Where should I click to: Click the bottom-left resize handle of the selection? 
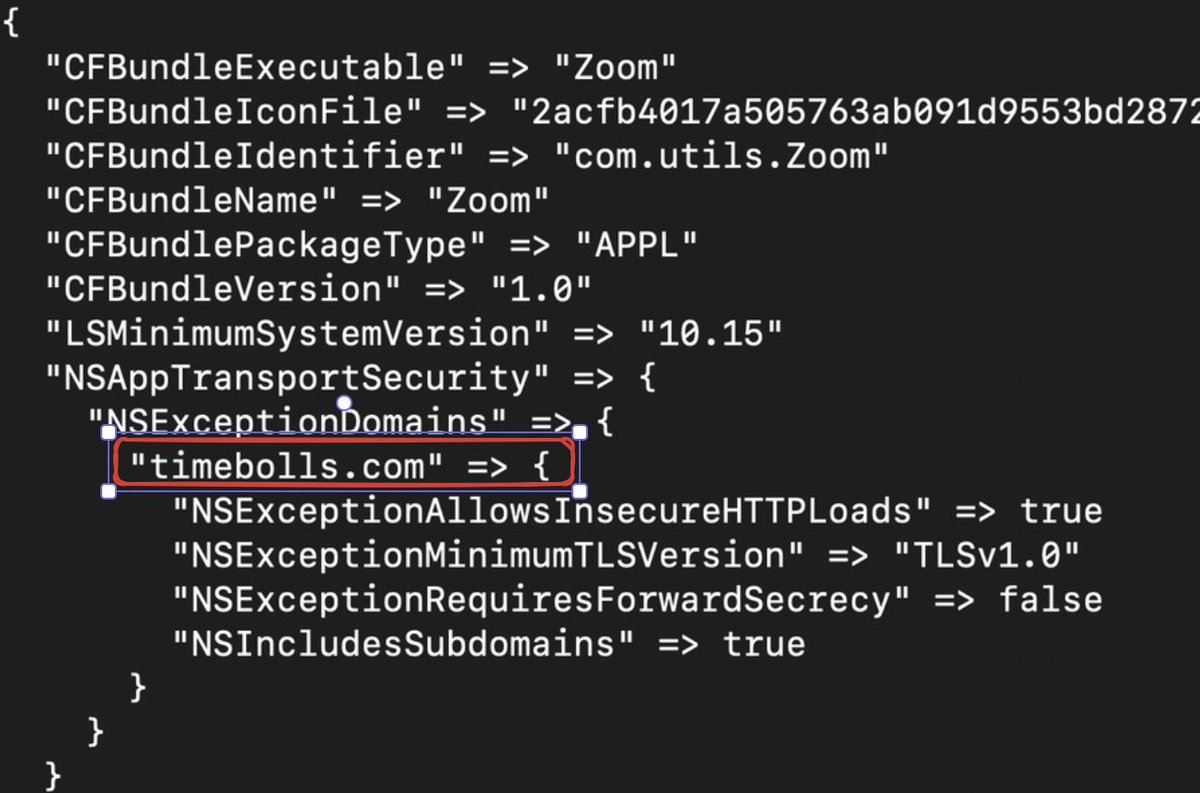[x=109, y=491]
